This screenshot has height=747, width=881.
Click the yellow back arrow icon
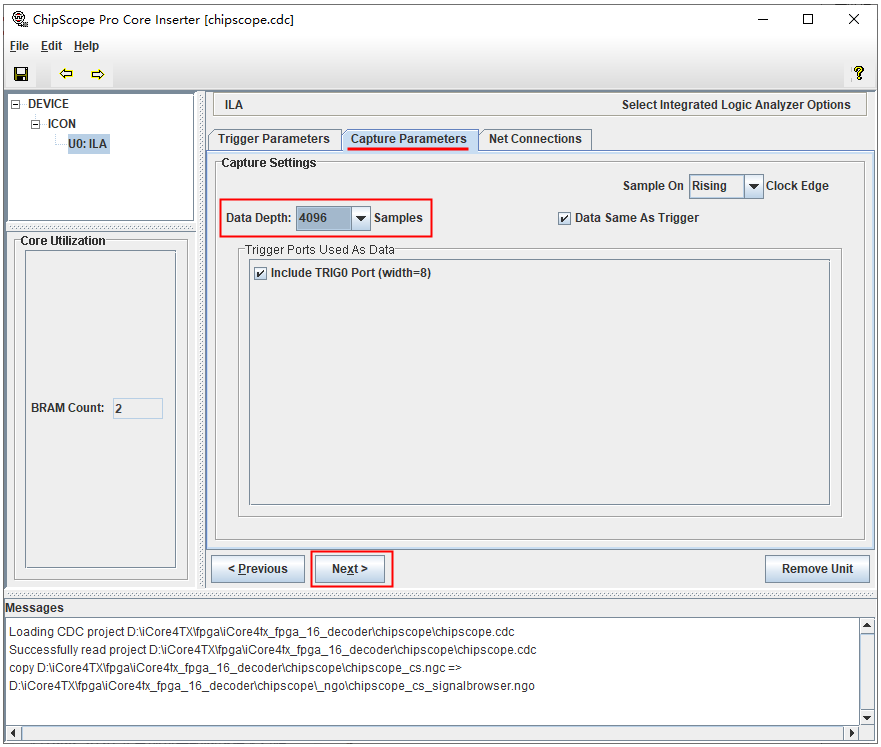coord(66,74)
